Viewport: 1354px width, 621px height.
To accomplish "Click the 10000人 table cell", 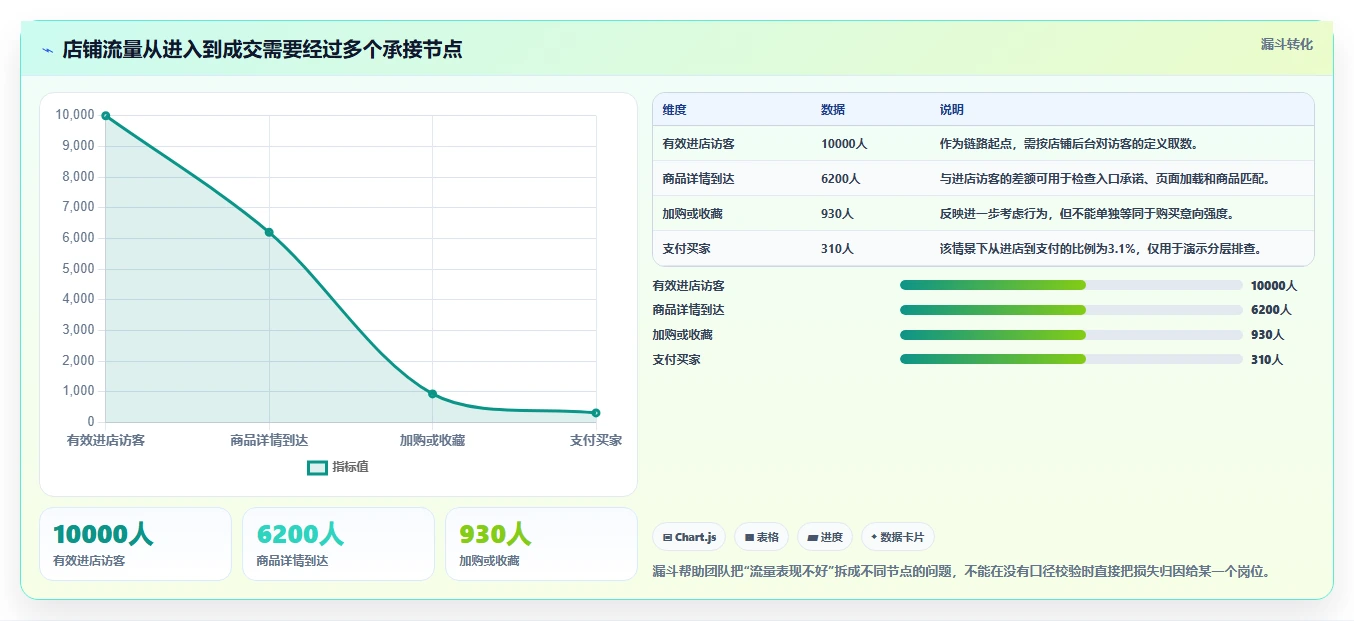I will [844, 144].
